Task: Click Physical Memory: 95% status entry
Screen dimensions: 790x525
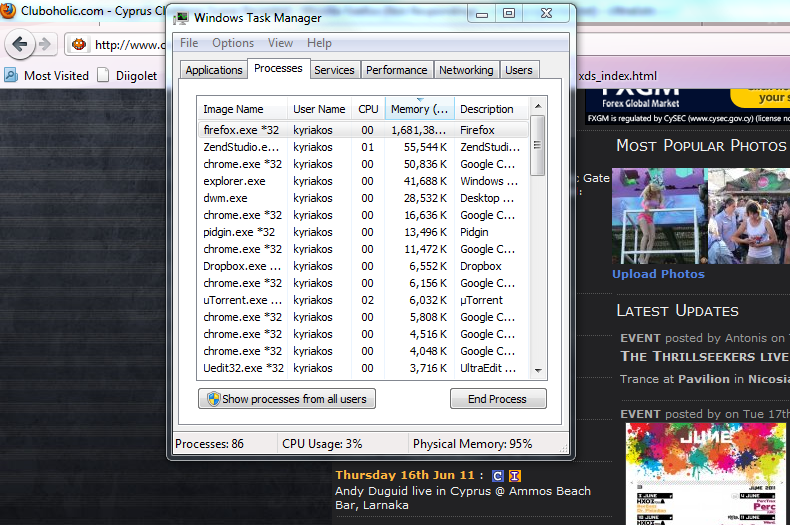Action: coord(473,444)
